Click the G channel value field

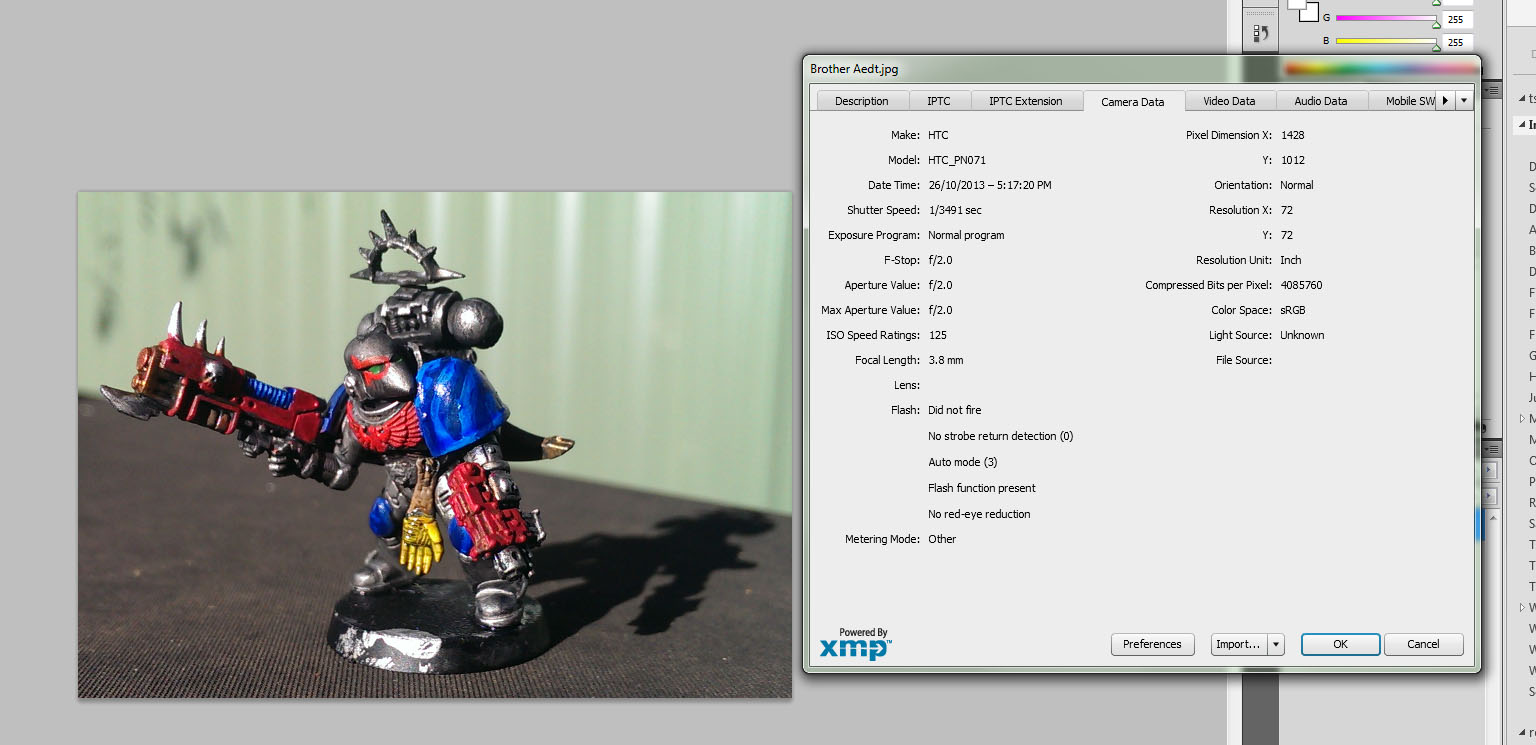(x=1456, y=19)
